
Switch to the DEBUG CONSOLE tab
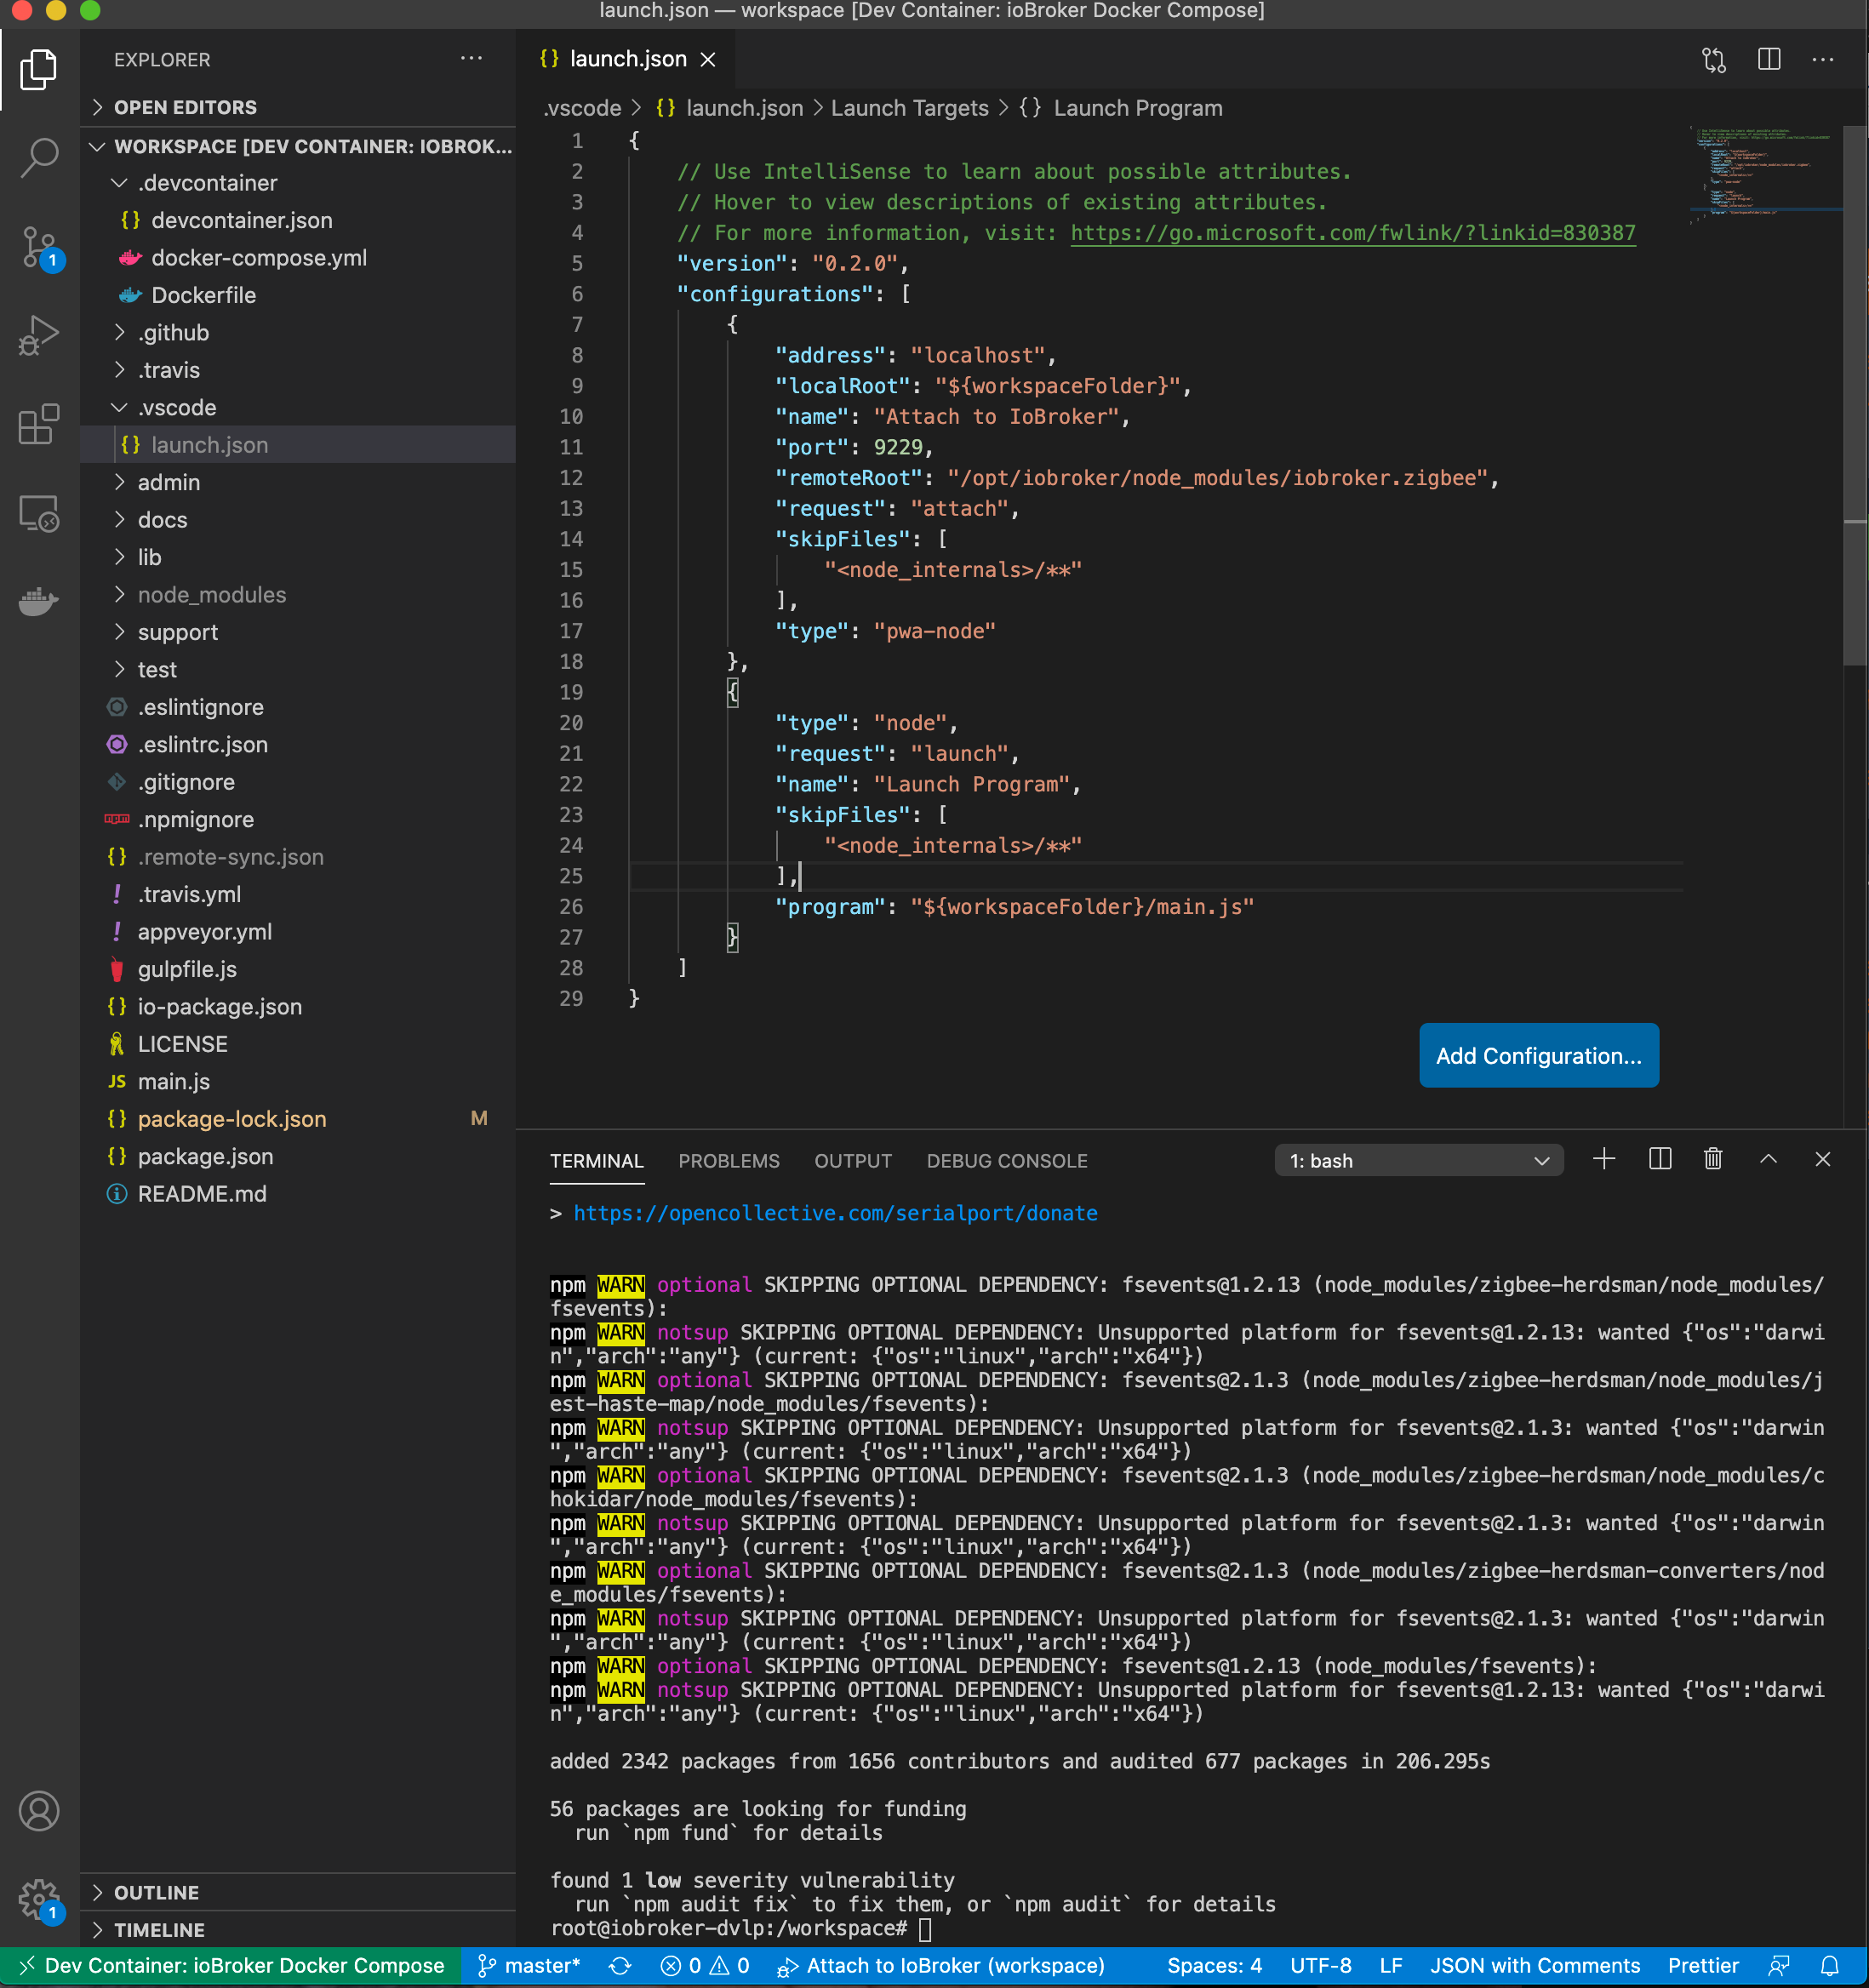click(x=1006, y=1161)
